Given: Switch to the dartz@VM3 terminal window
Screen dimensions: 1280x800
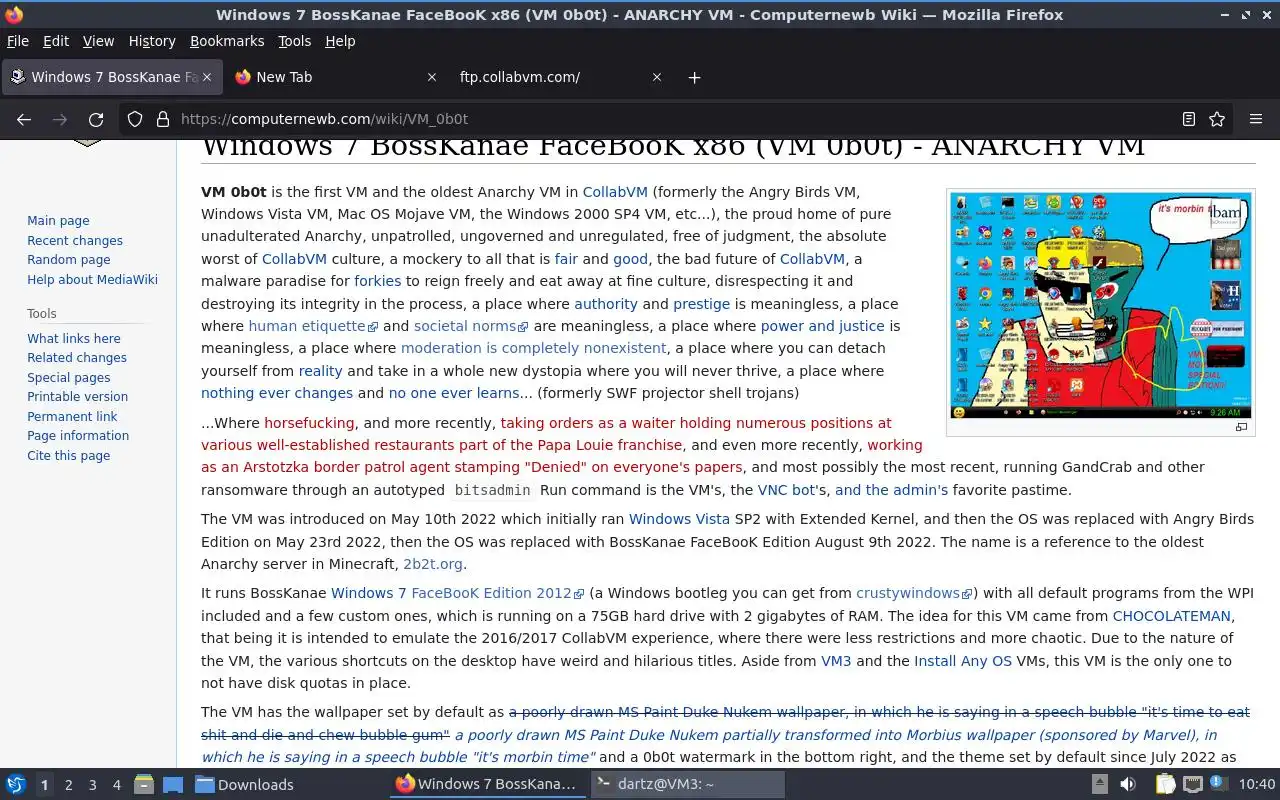Looking at the screenshot, I should (688, 784).
